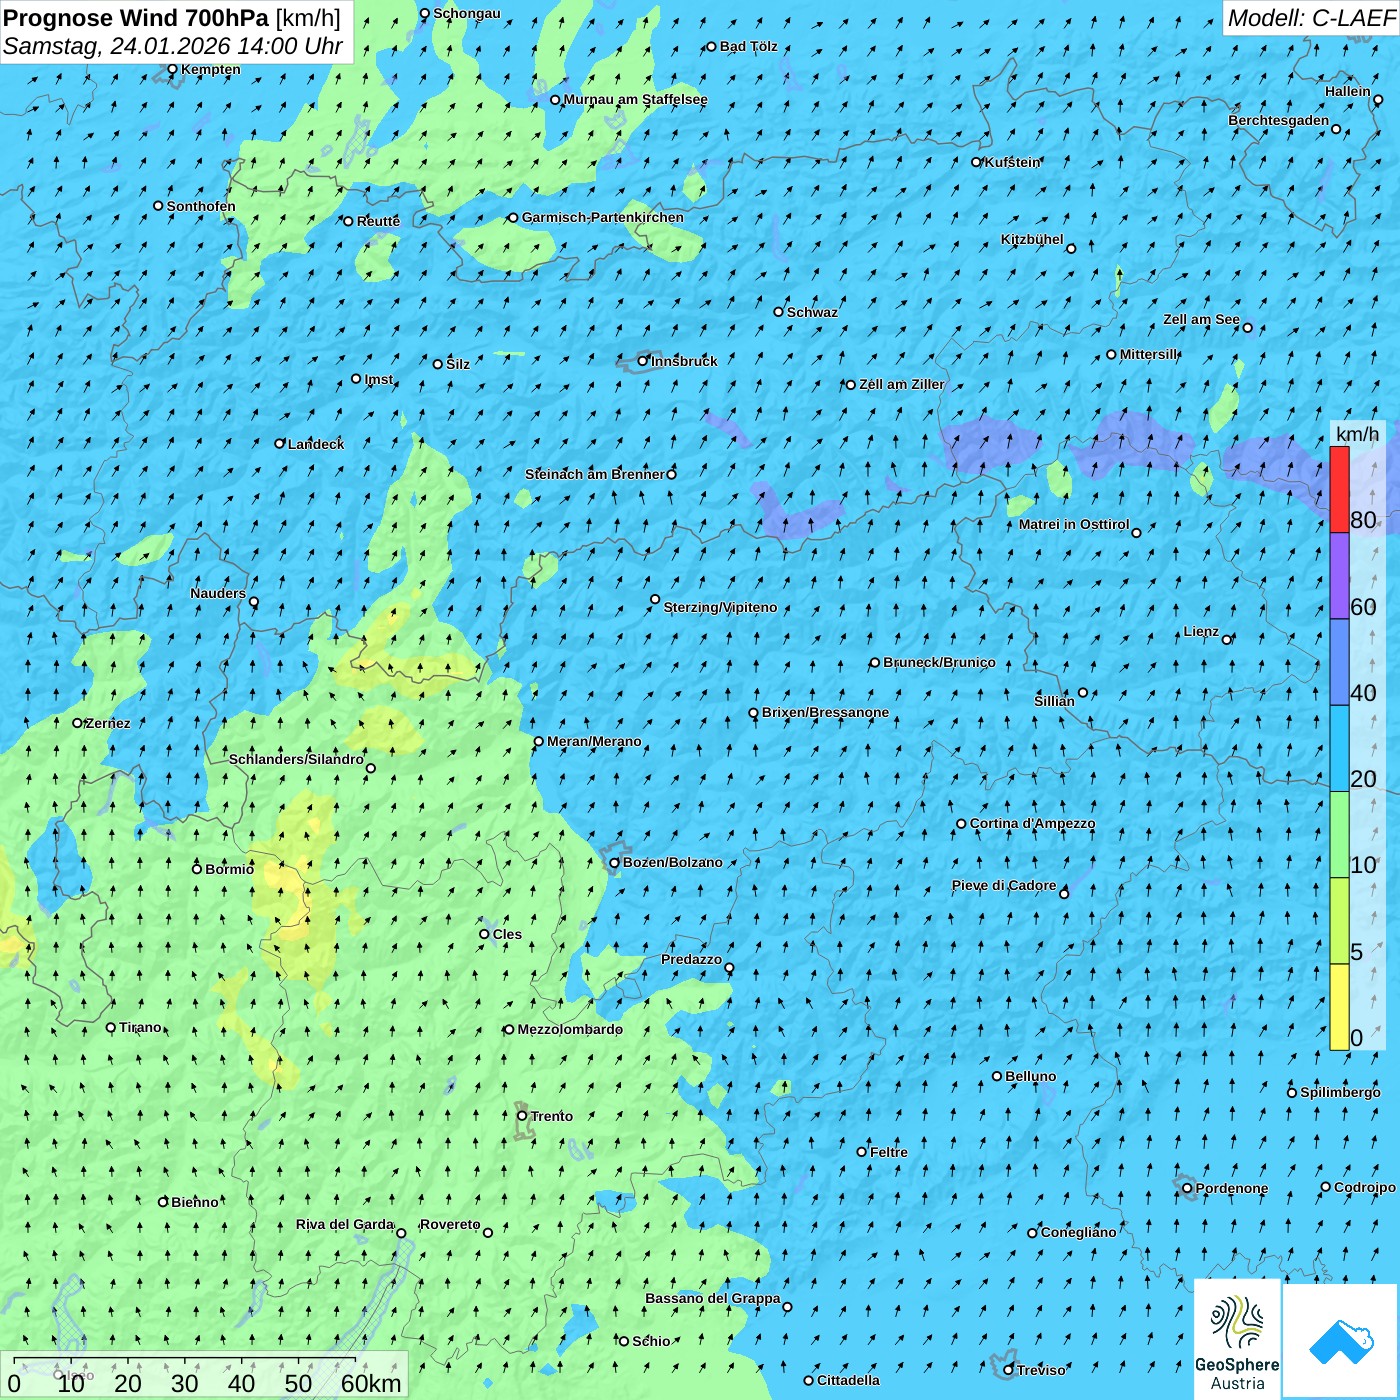
Task: Click the 'Steinach am Brenner' label
Action: tap(595, 474)
